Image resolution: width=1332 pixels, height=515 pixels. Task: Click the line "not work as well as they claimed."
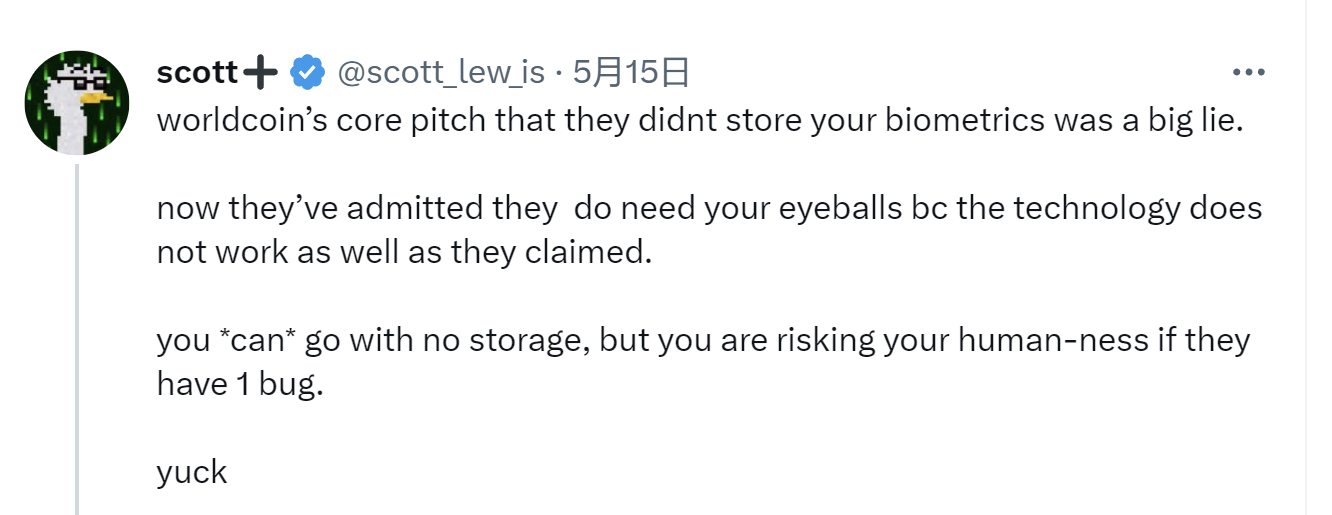click(404, 251)
